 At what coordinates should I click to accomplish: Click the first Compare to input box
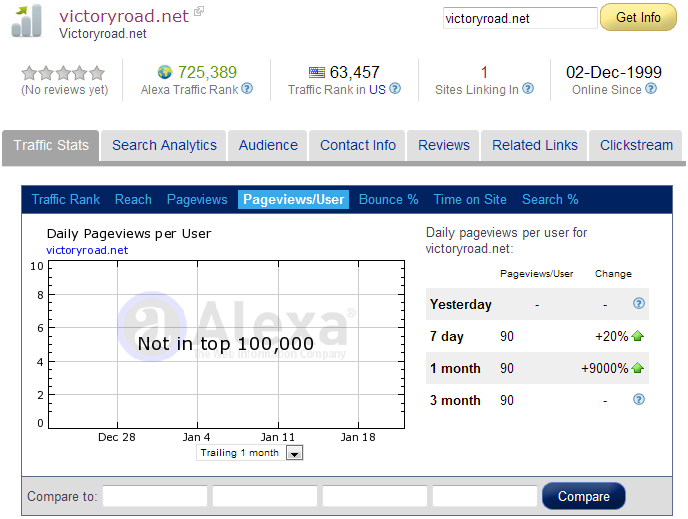(155, 497)
